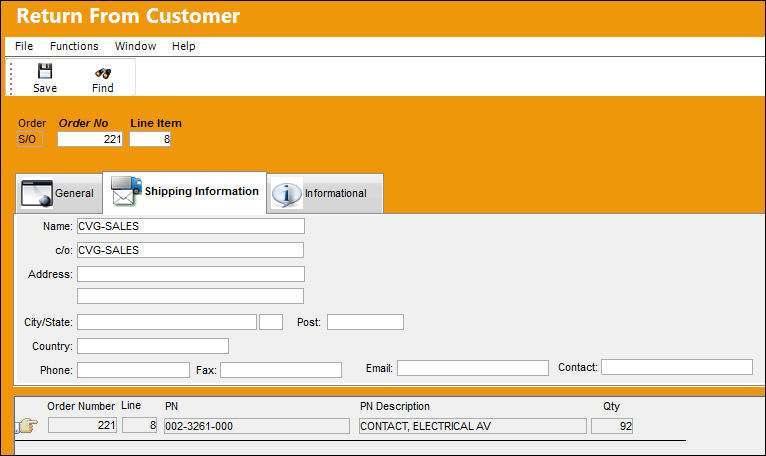The image size is (766, 456).
Task: Click the toolbar drag handle dots
Action: (x=11, y=78)
